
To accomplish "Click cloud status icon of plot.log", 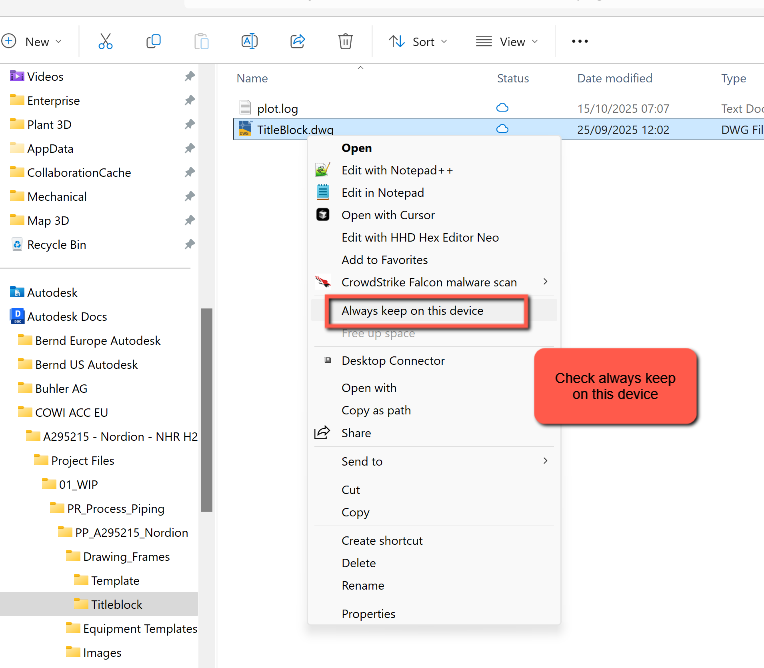I will [502, 108].
